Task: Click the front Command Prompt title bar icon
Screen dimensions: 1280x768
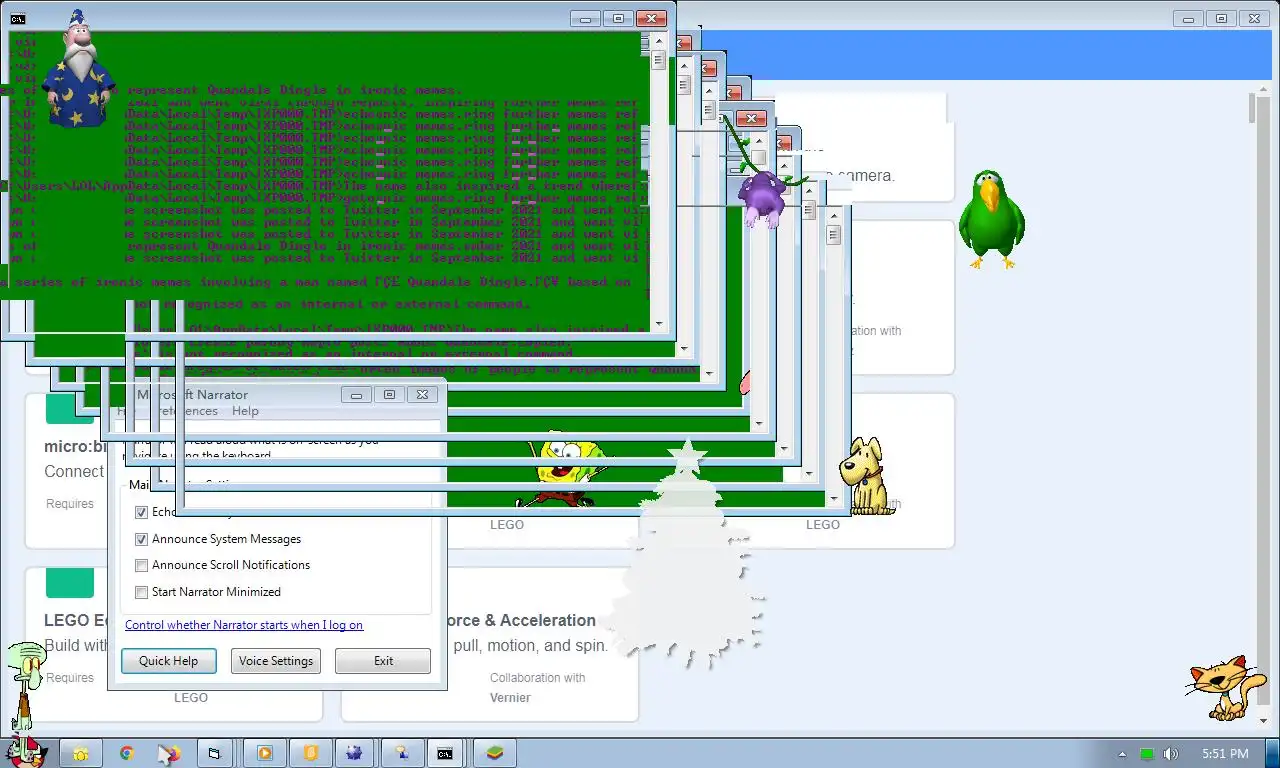Action: 17,18
